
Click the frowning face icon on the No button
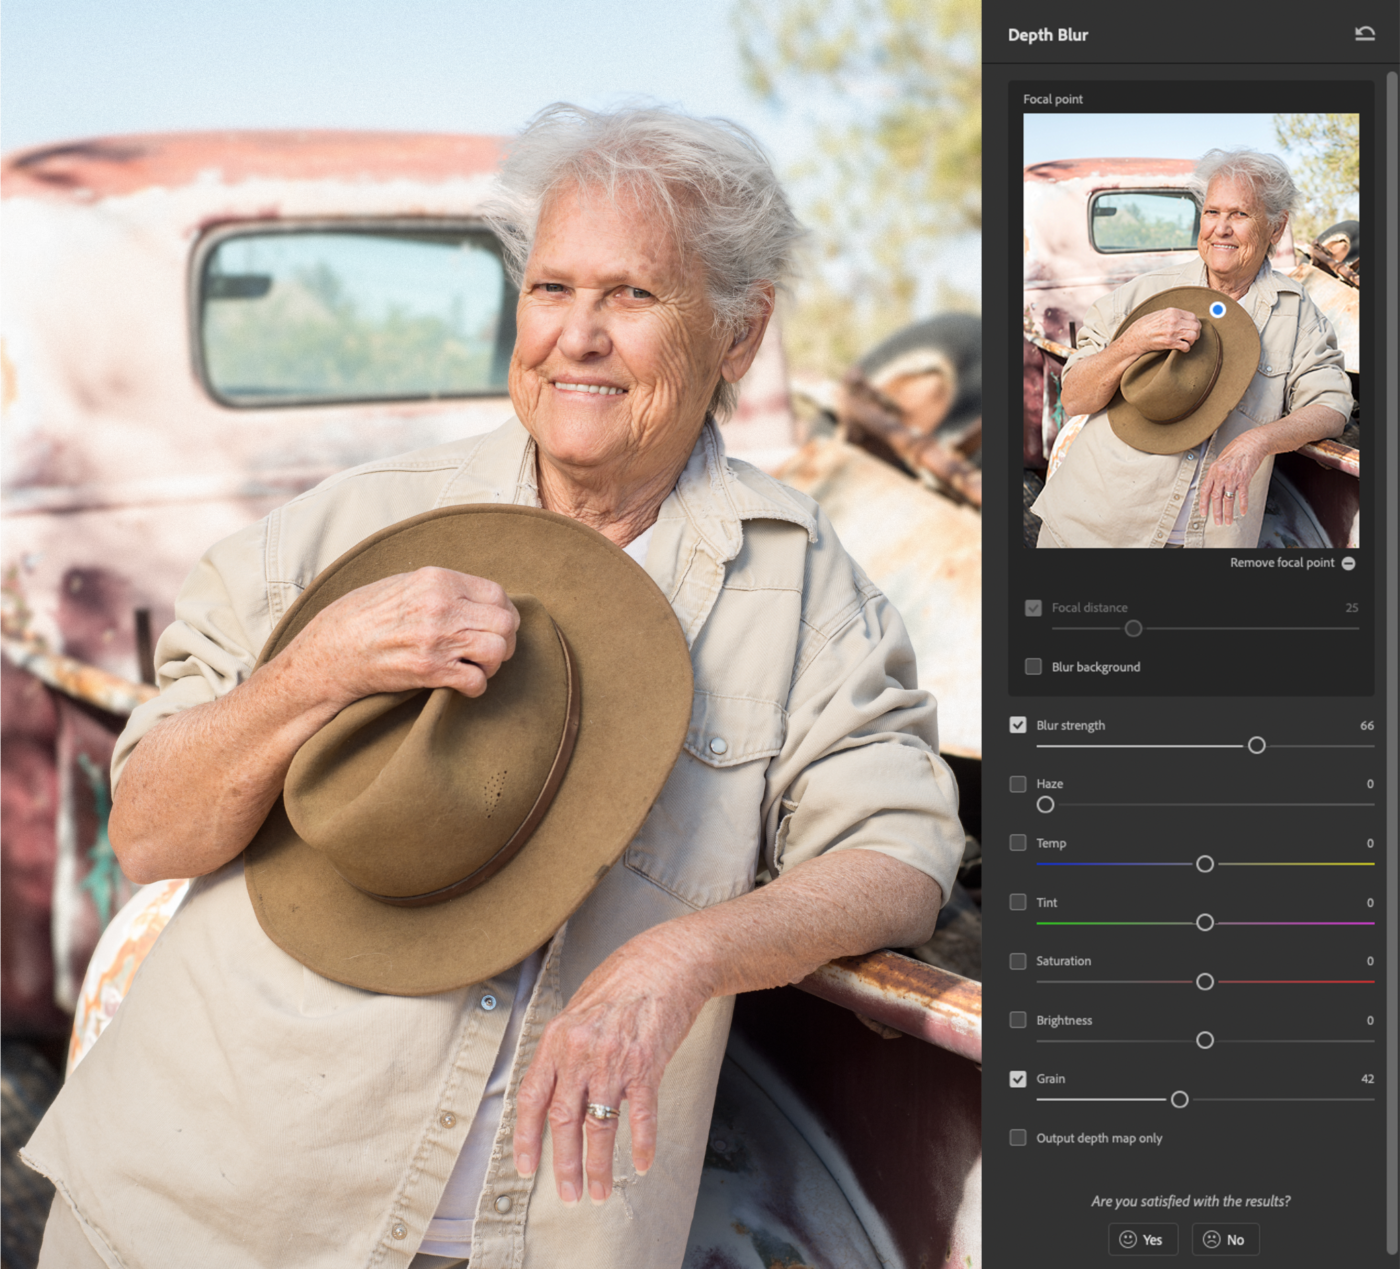[1210, 1239]
